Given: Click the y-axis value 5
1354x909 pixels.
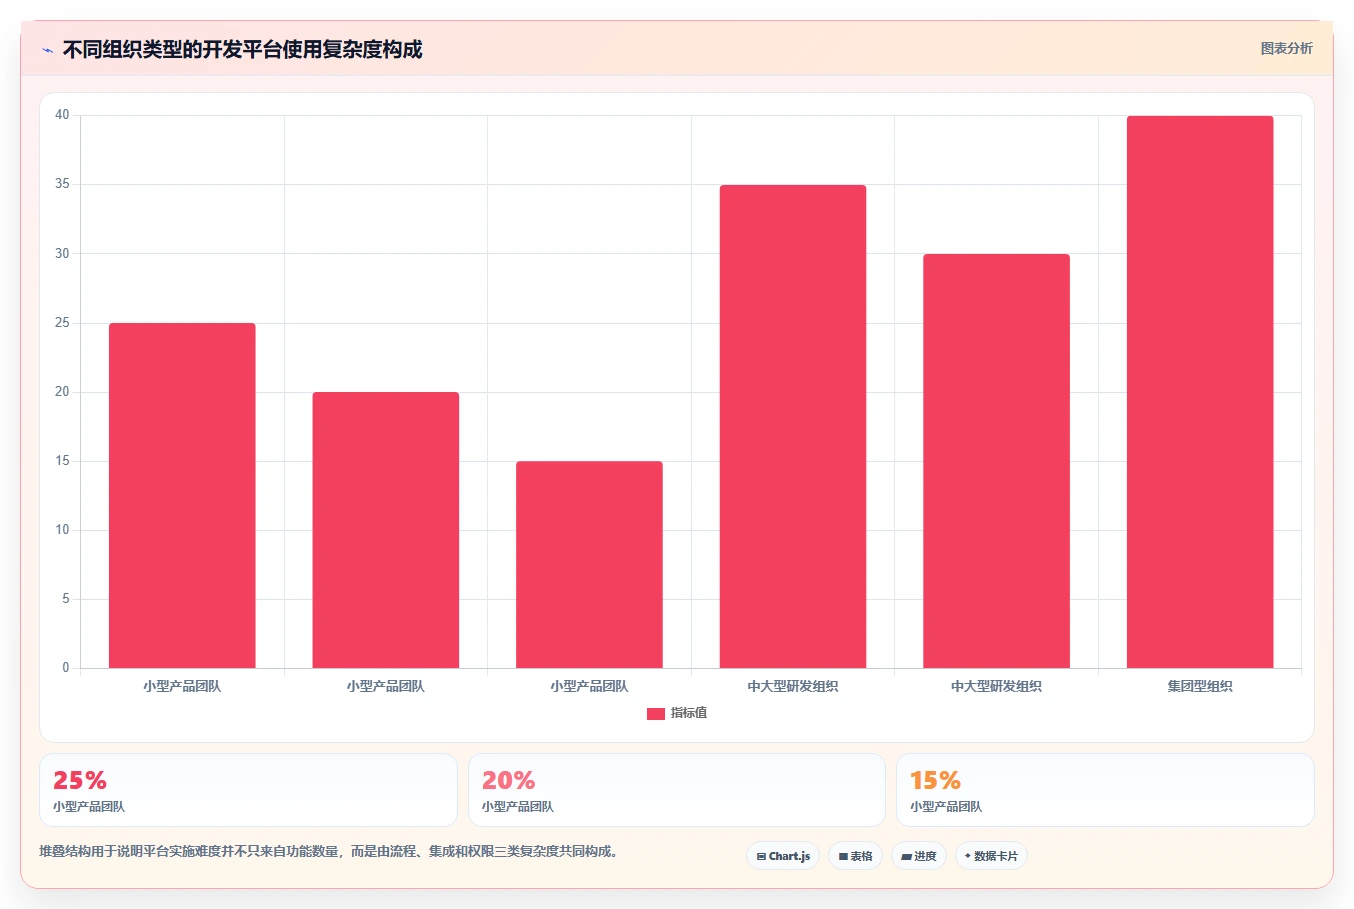Looking at the screenshot, I should pyautogui.click(x=66, y=599).
